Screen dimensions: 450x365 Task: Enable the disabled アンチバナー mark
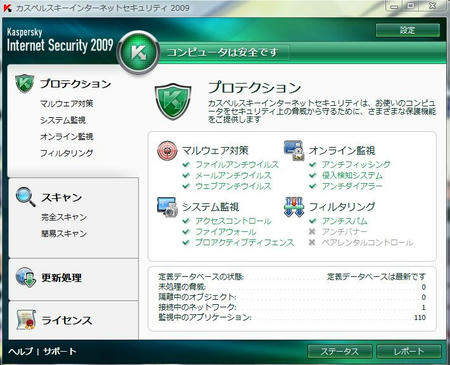click(312, 232)
